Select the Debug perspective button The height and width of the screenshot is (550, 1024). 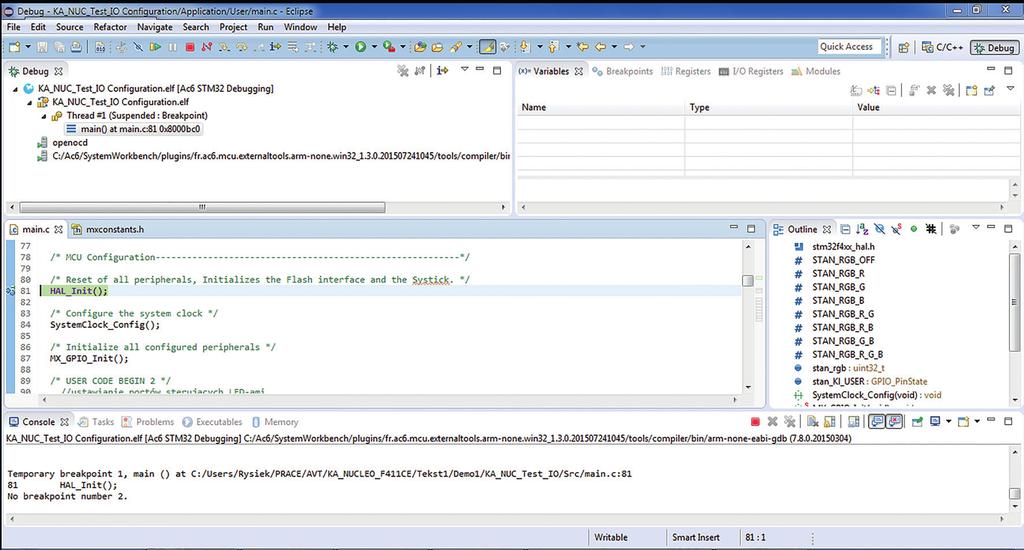click(995, 48)
